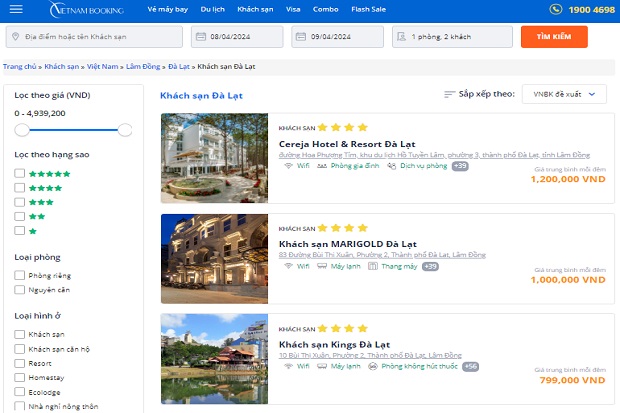Viewport: 620px width, 413px height.
Task: Go to Trang chủ breadcrumb link
Action: coord(19,66)
